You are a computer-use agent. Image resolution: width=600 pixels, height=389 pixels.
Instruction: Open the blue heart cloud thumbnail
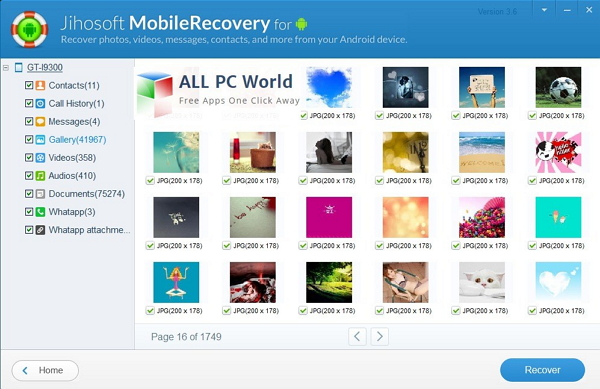[329, 87]
